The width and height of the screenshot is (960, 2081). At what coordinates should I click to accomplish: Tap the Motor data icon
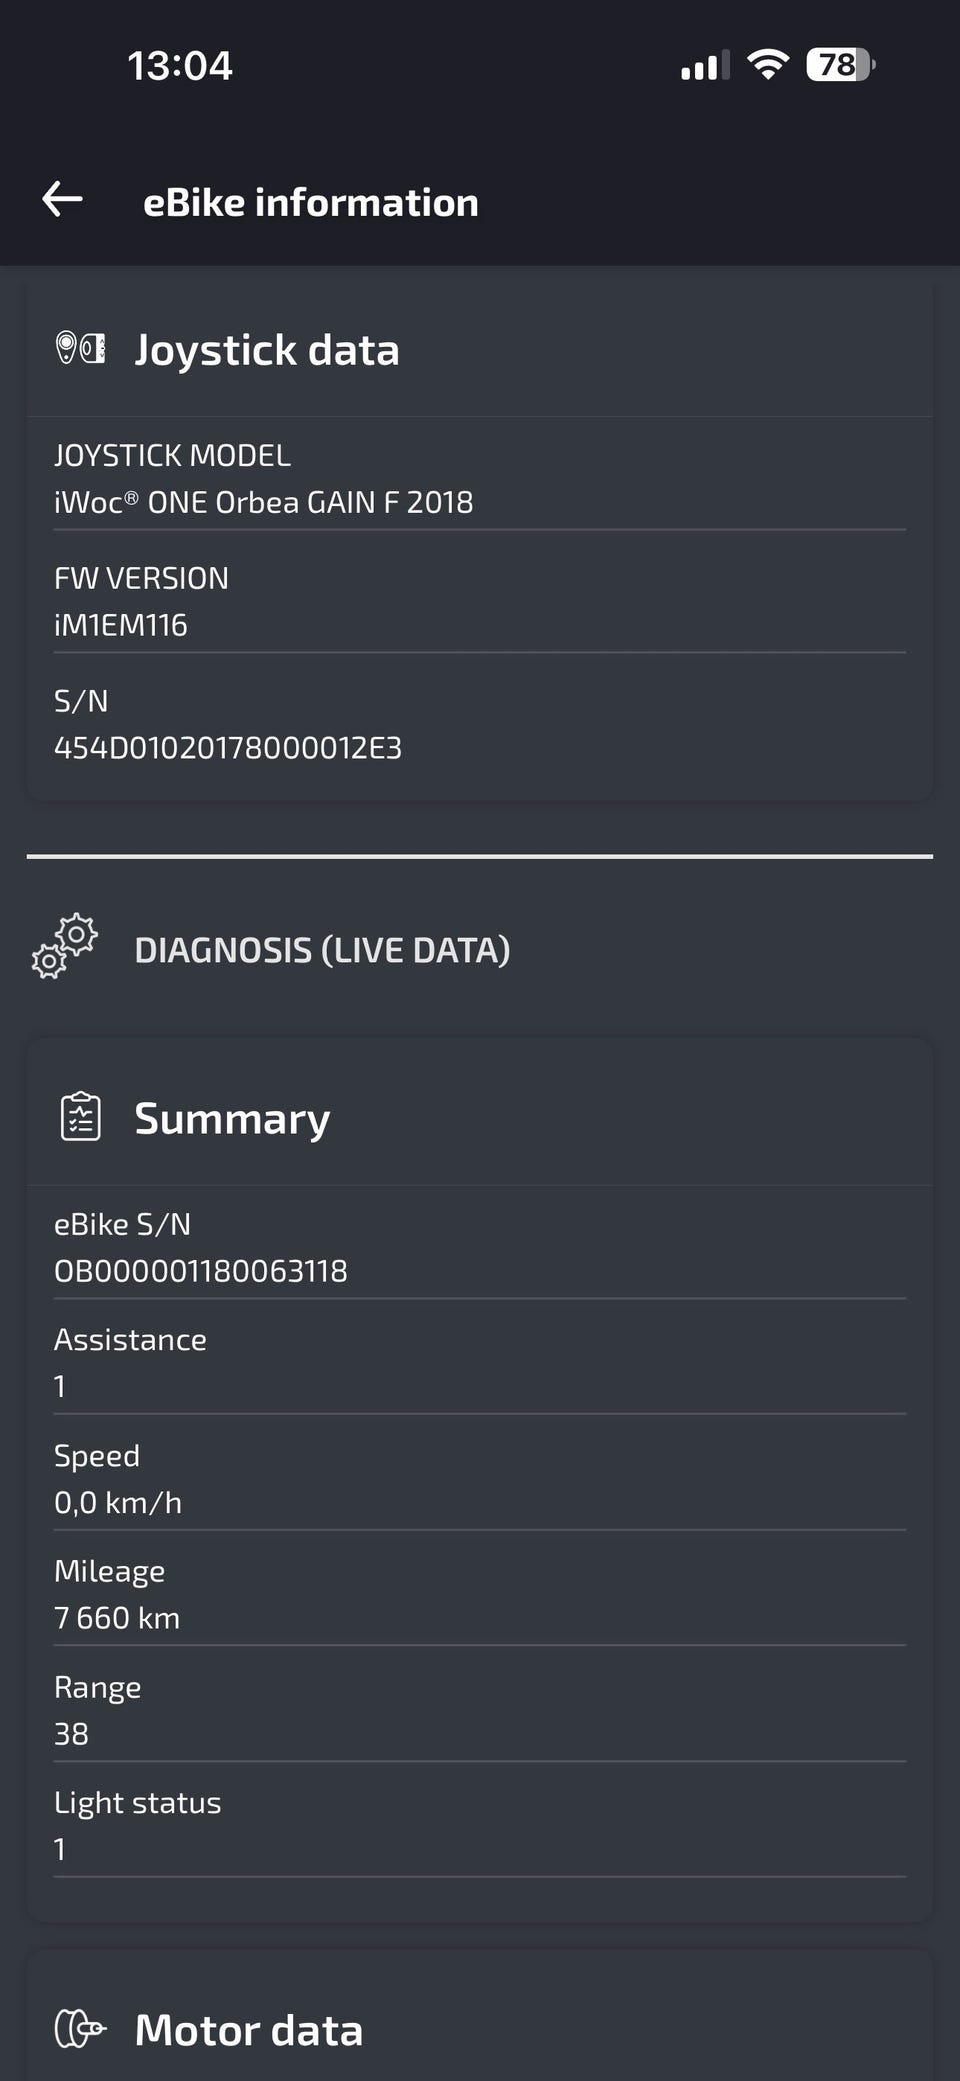click(x=80, y=2029)
